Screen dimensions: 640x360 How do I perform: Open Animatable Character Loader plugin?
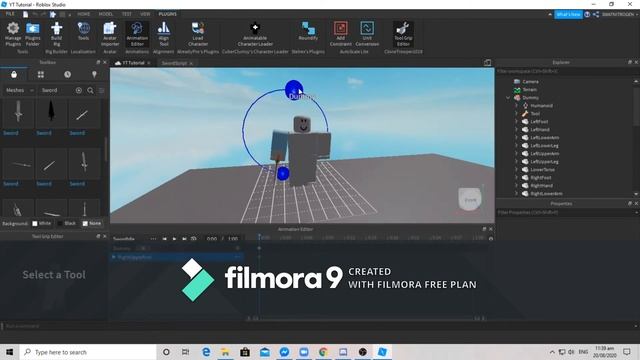255,34
